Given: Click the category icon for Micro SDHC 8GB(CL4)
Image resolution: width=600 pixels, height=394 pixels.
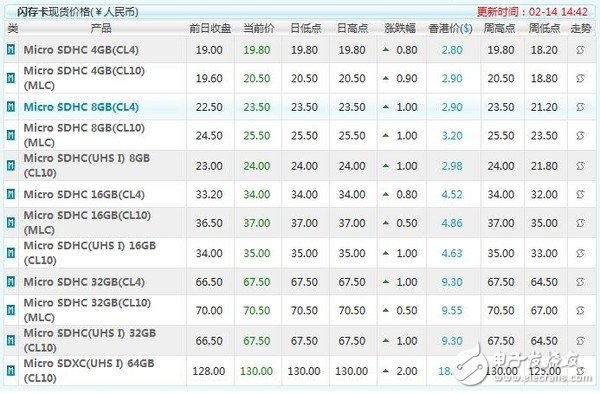Looking at the screenshot, I should 11,107.
